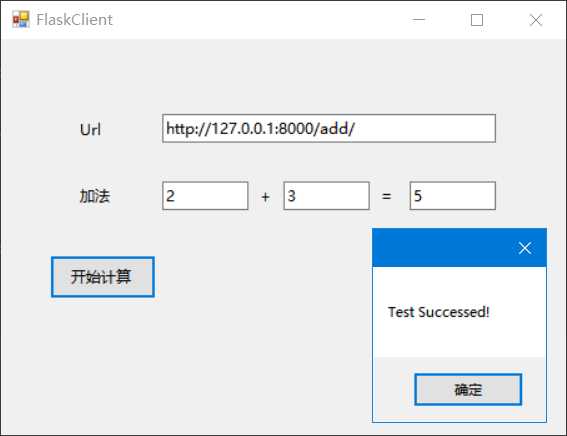
Task: Click the result field showing 5
Action: pos(452,196)
